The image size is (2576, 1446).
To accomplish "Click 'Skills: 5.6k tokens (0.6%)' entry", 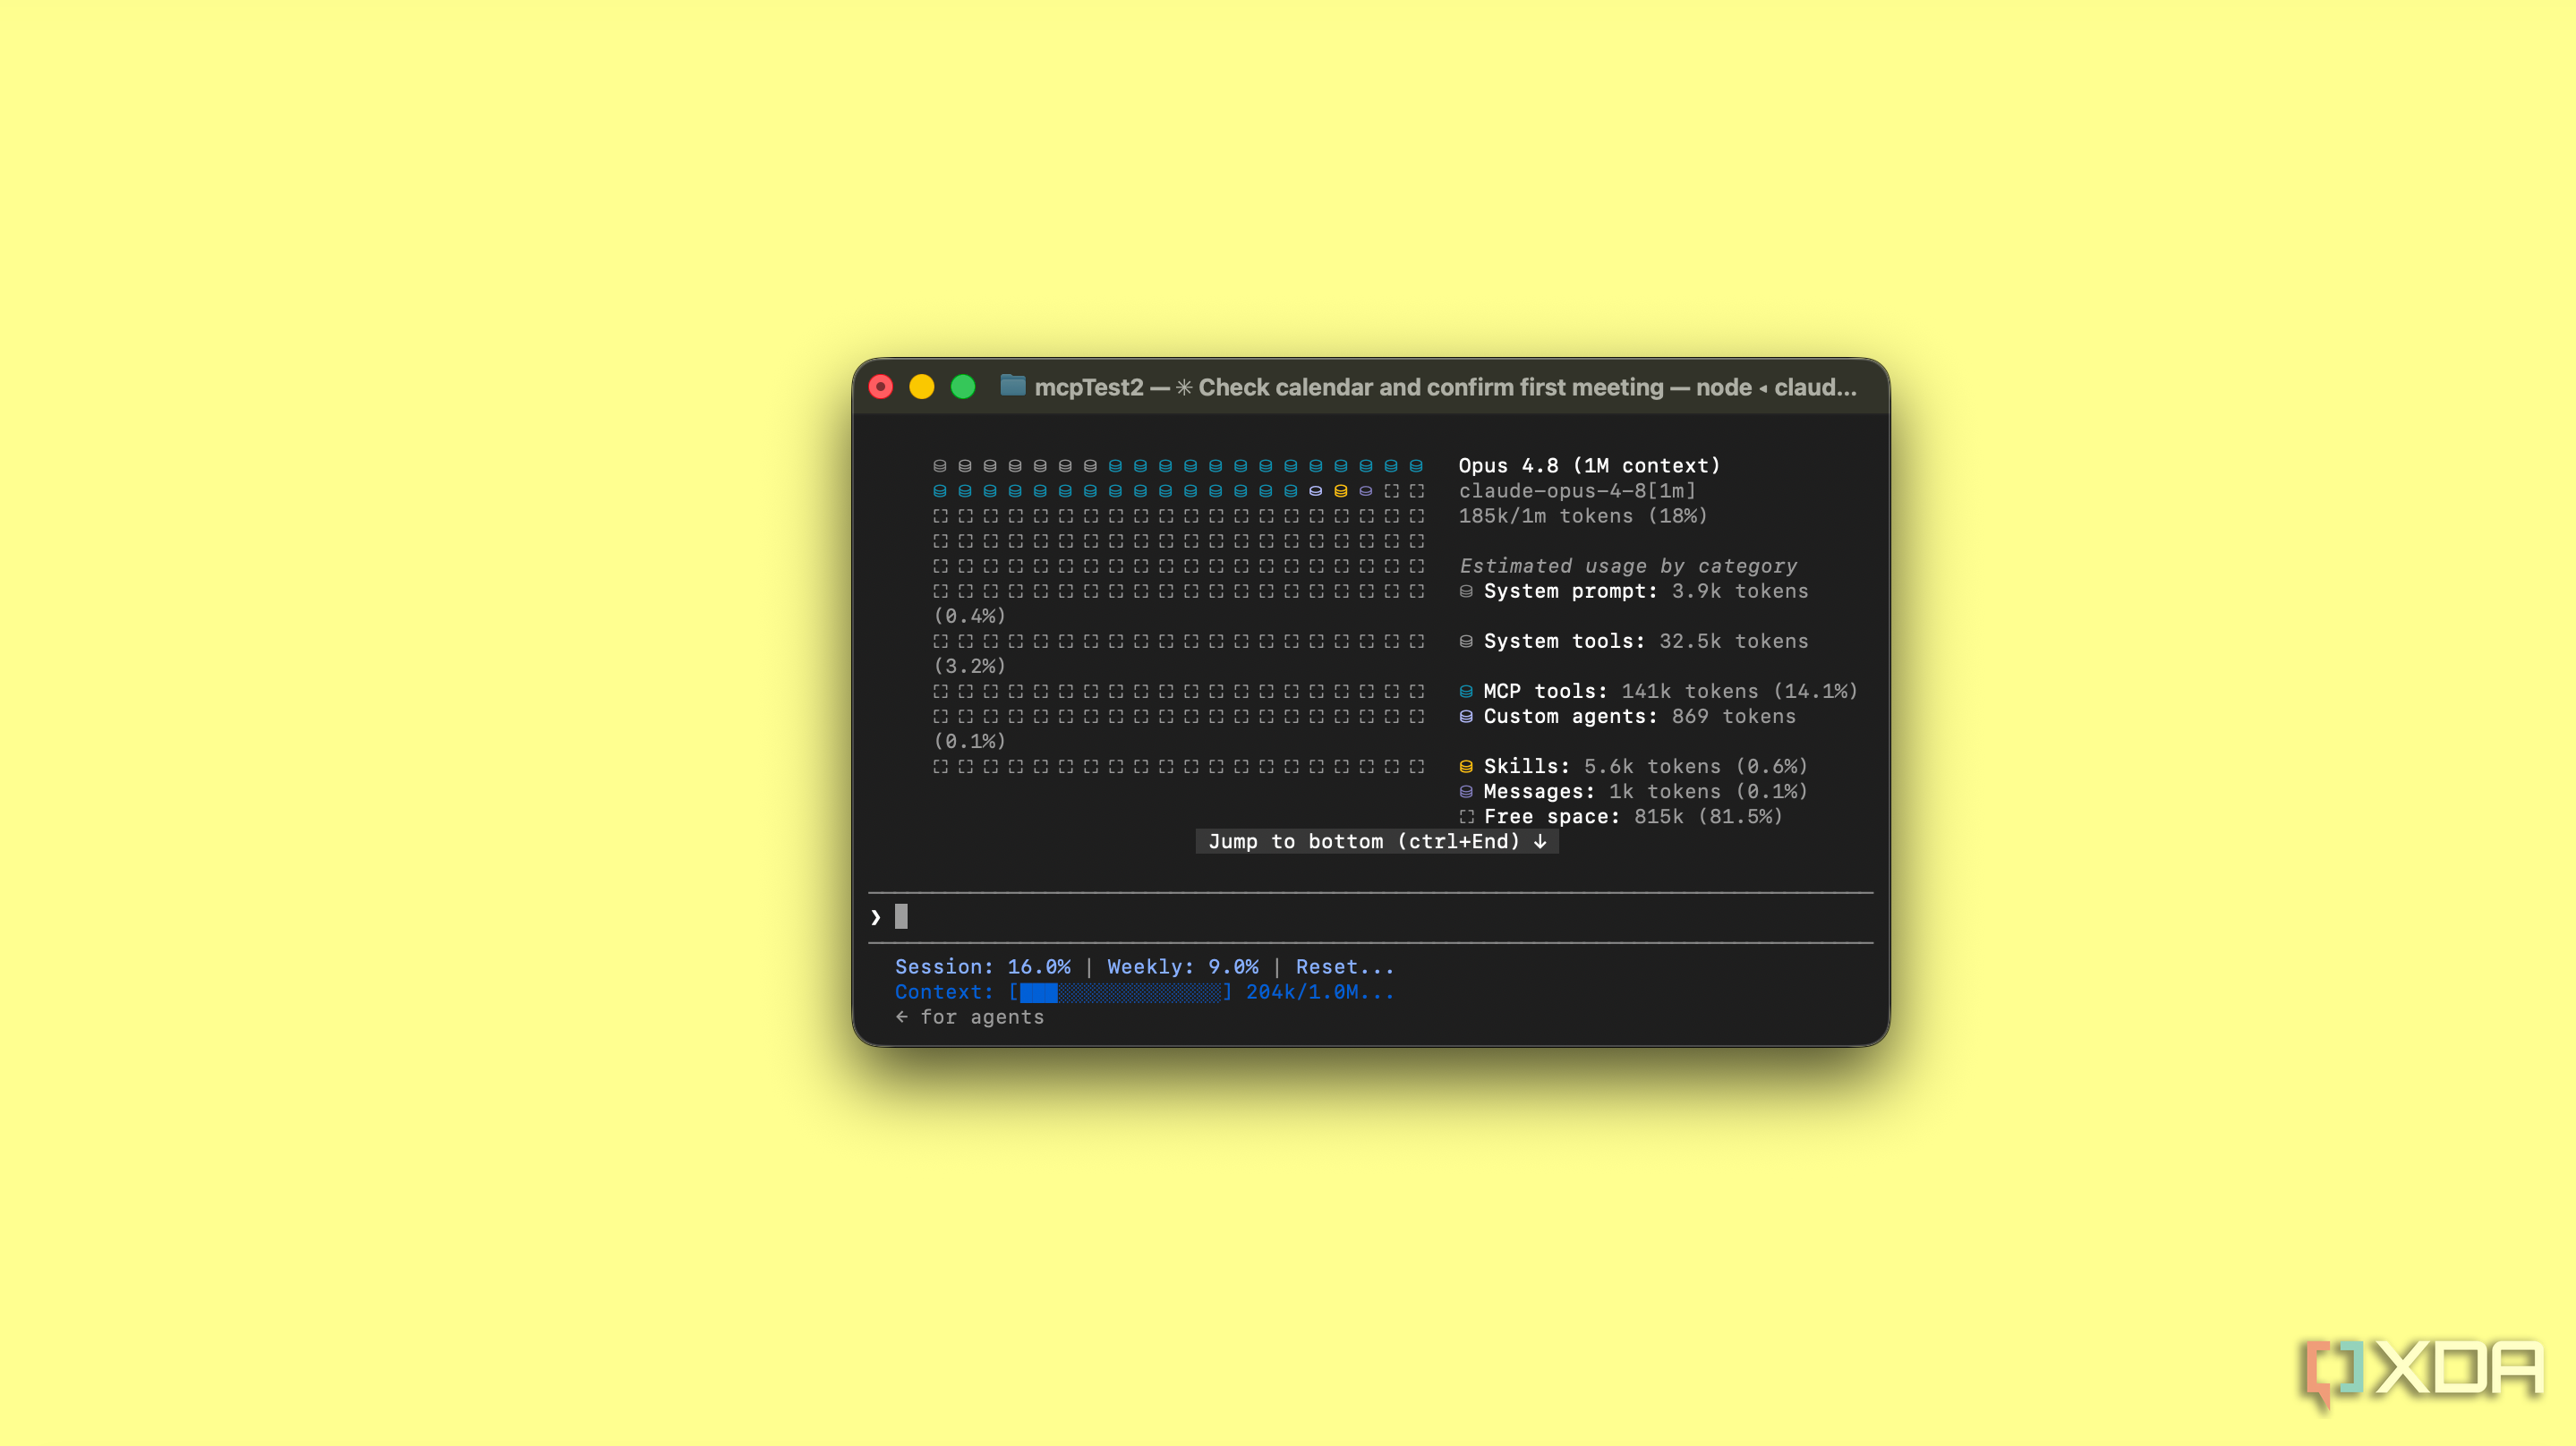I will click(1646, 766).
